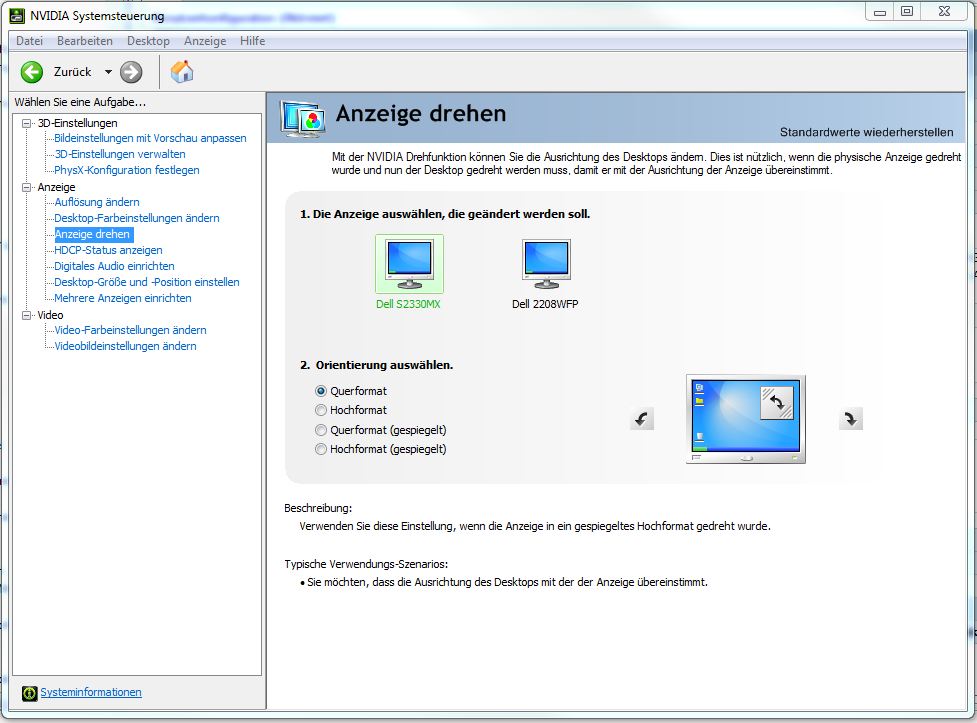This screenshot has height=723, width=977.
Task: Click the NVIDIA title bar icon
Action: [17, 16]
